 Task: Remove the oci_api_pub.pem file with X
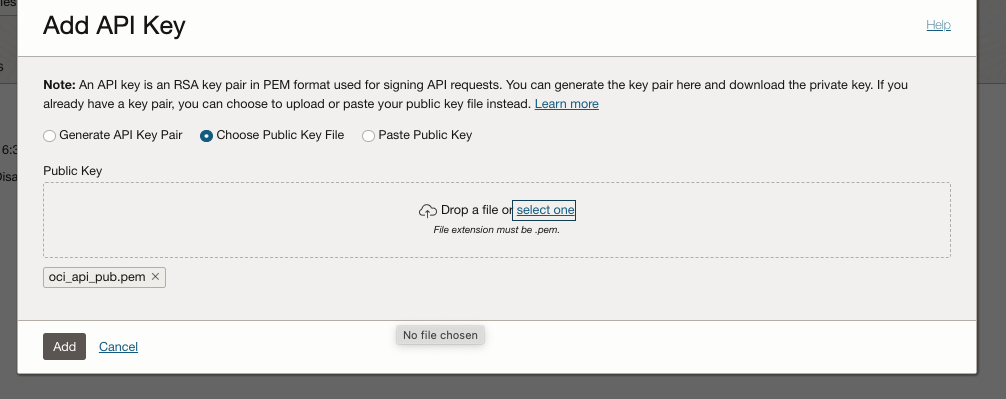155,276
